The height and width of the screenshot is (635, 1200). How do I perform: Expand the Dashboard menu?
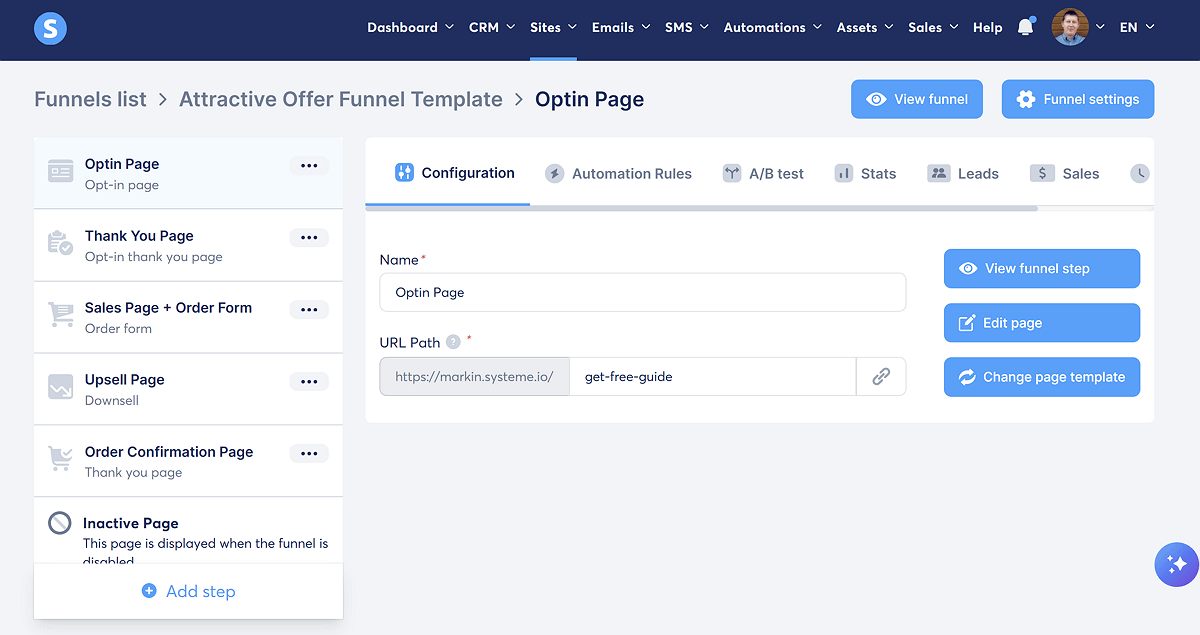[x=410, y=27]
